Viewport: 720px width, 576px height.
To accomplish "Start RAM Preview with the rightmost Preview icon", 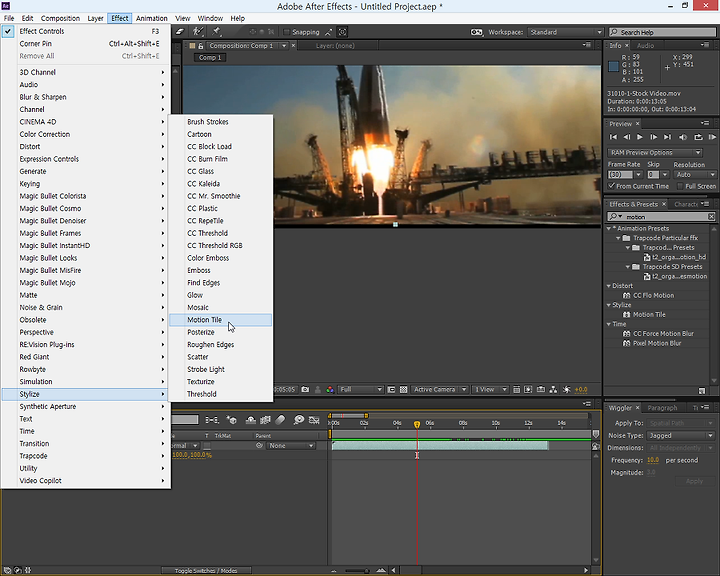I will 712,137.
